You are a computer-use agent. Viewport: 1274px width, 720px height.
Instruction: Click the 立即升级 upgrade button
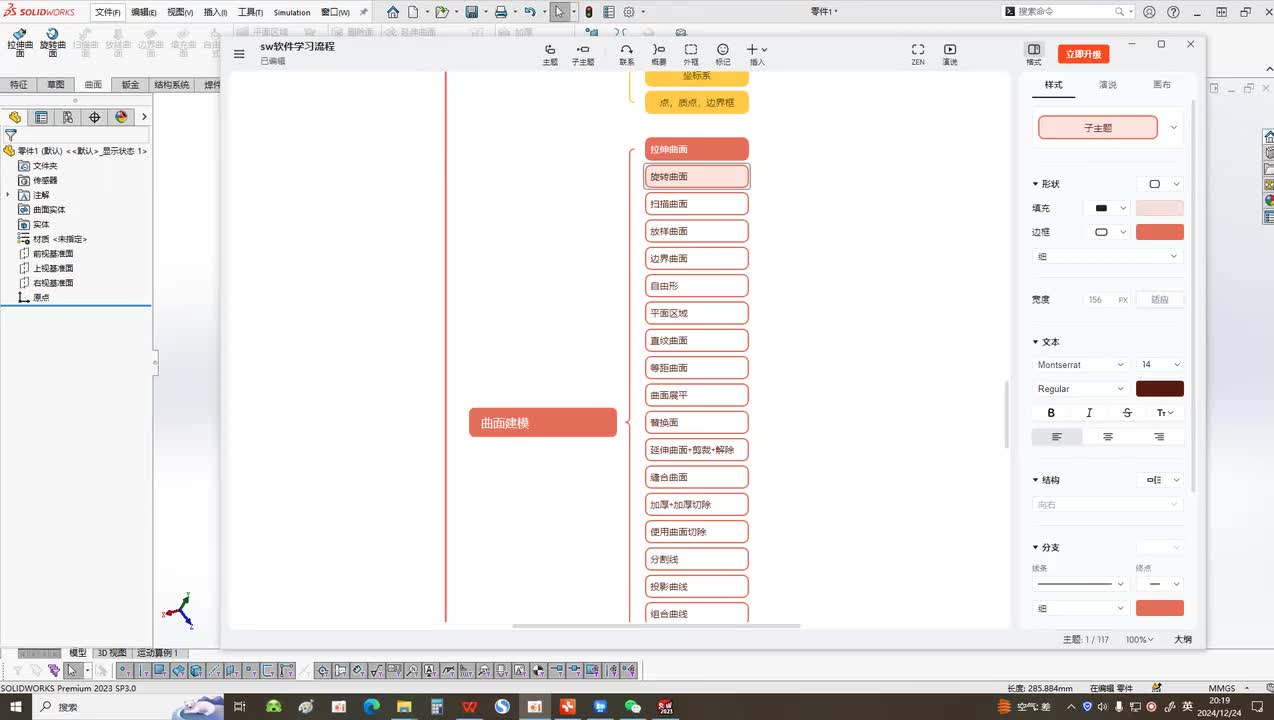tap(1083, 54)
